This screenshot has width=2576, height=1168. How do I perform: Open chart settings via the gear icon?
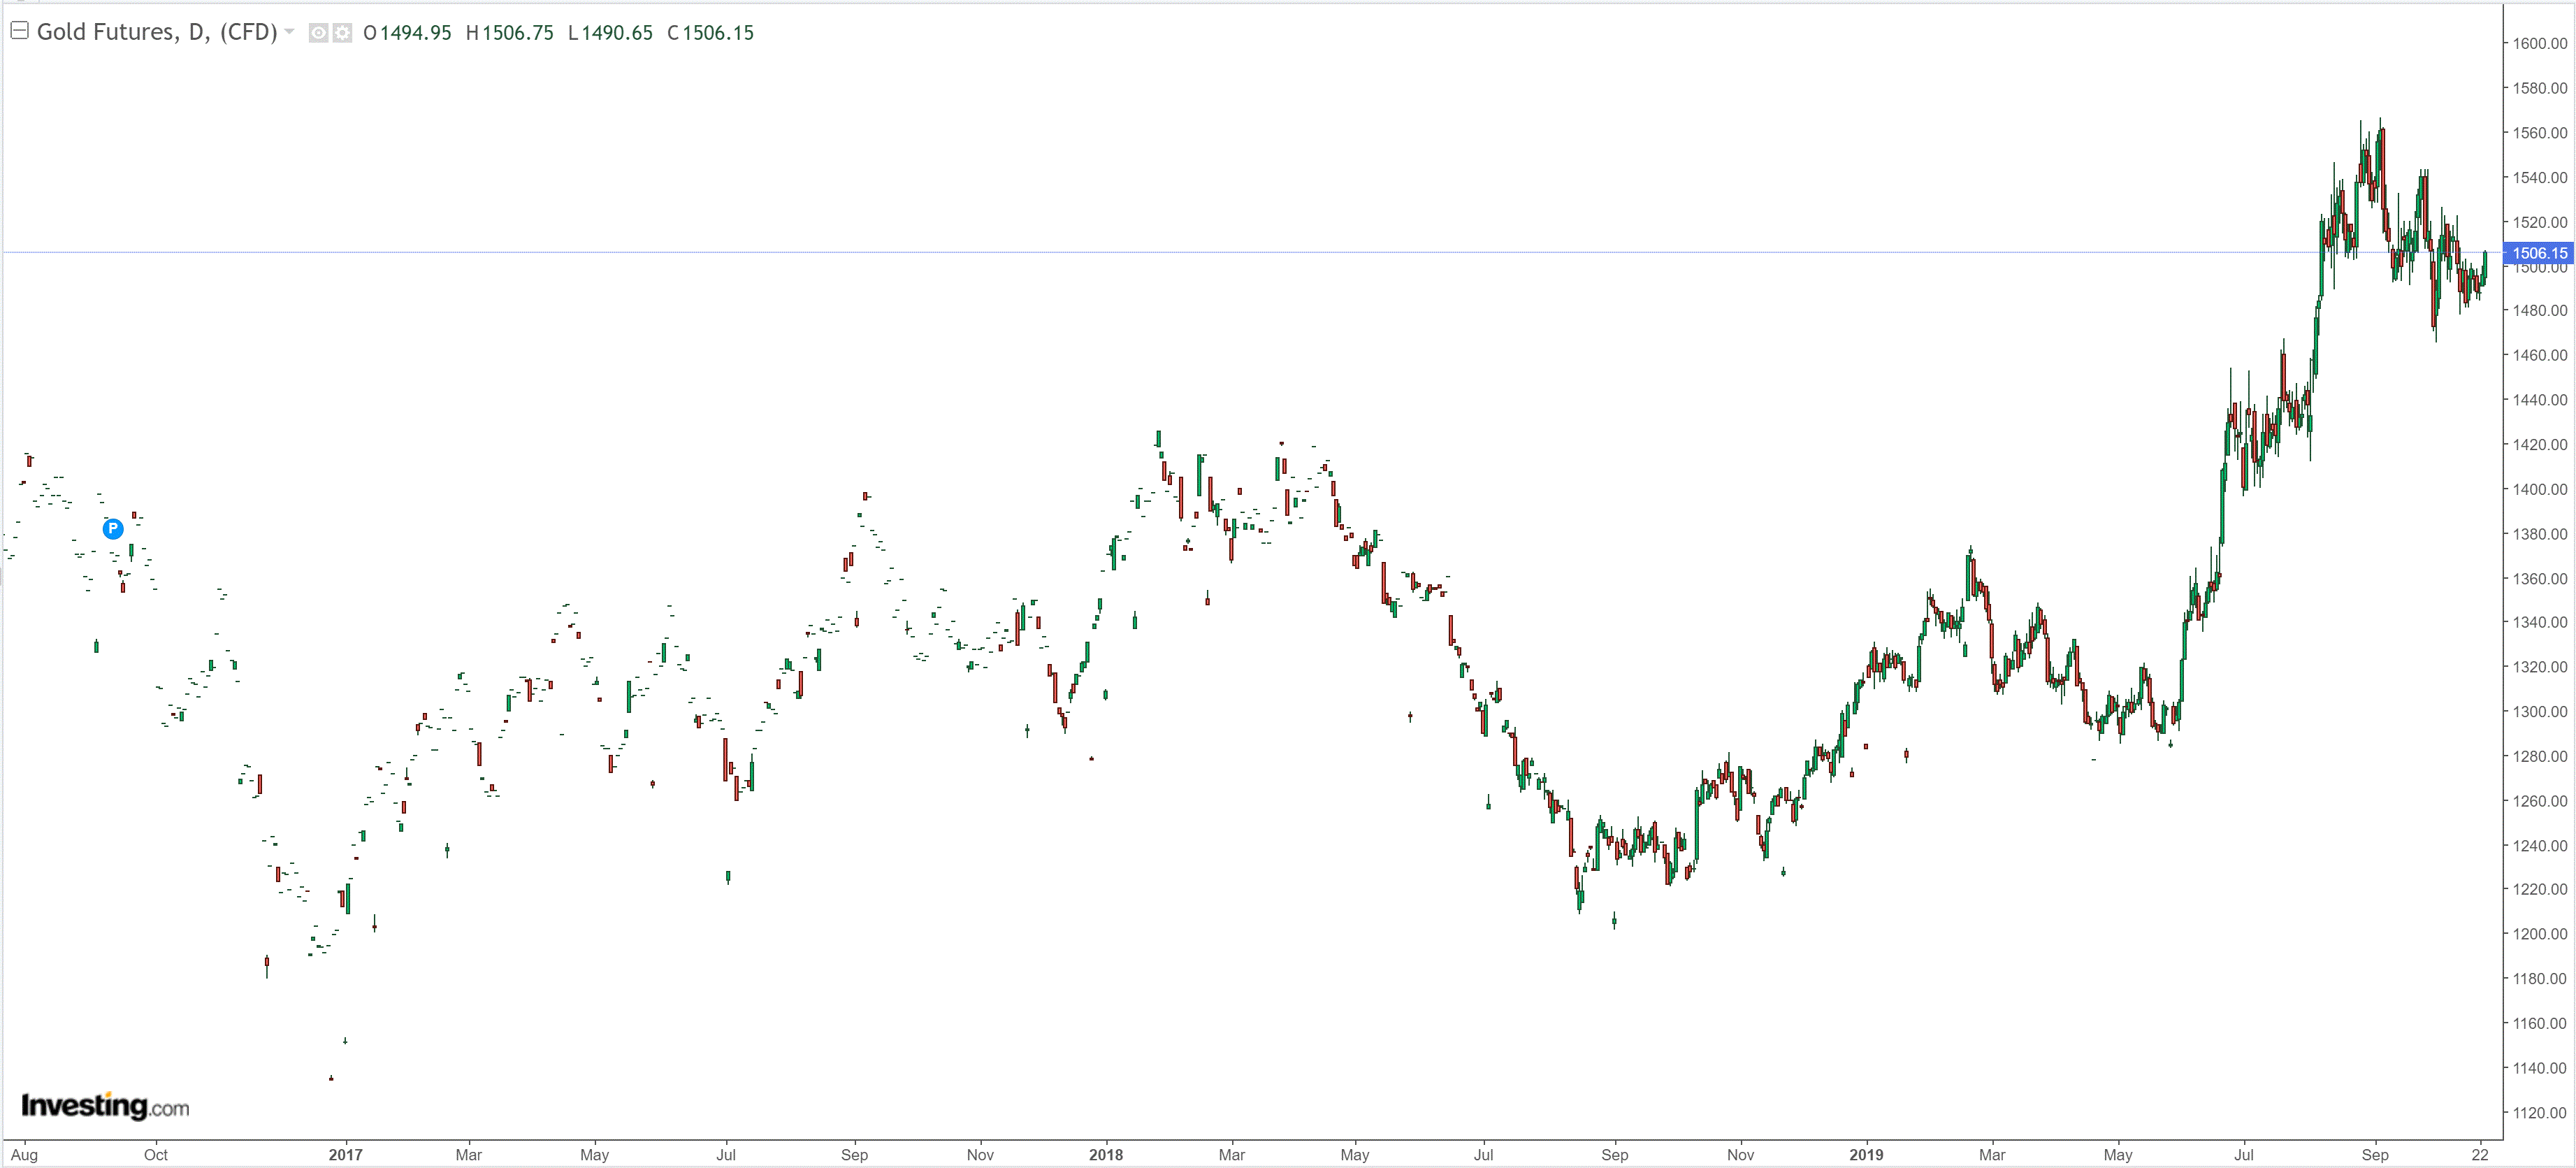pos(342,33)
